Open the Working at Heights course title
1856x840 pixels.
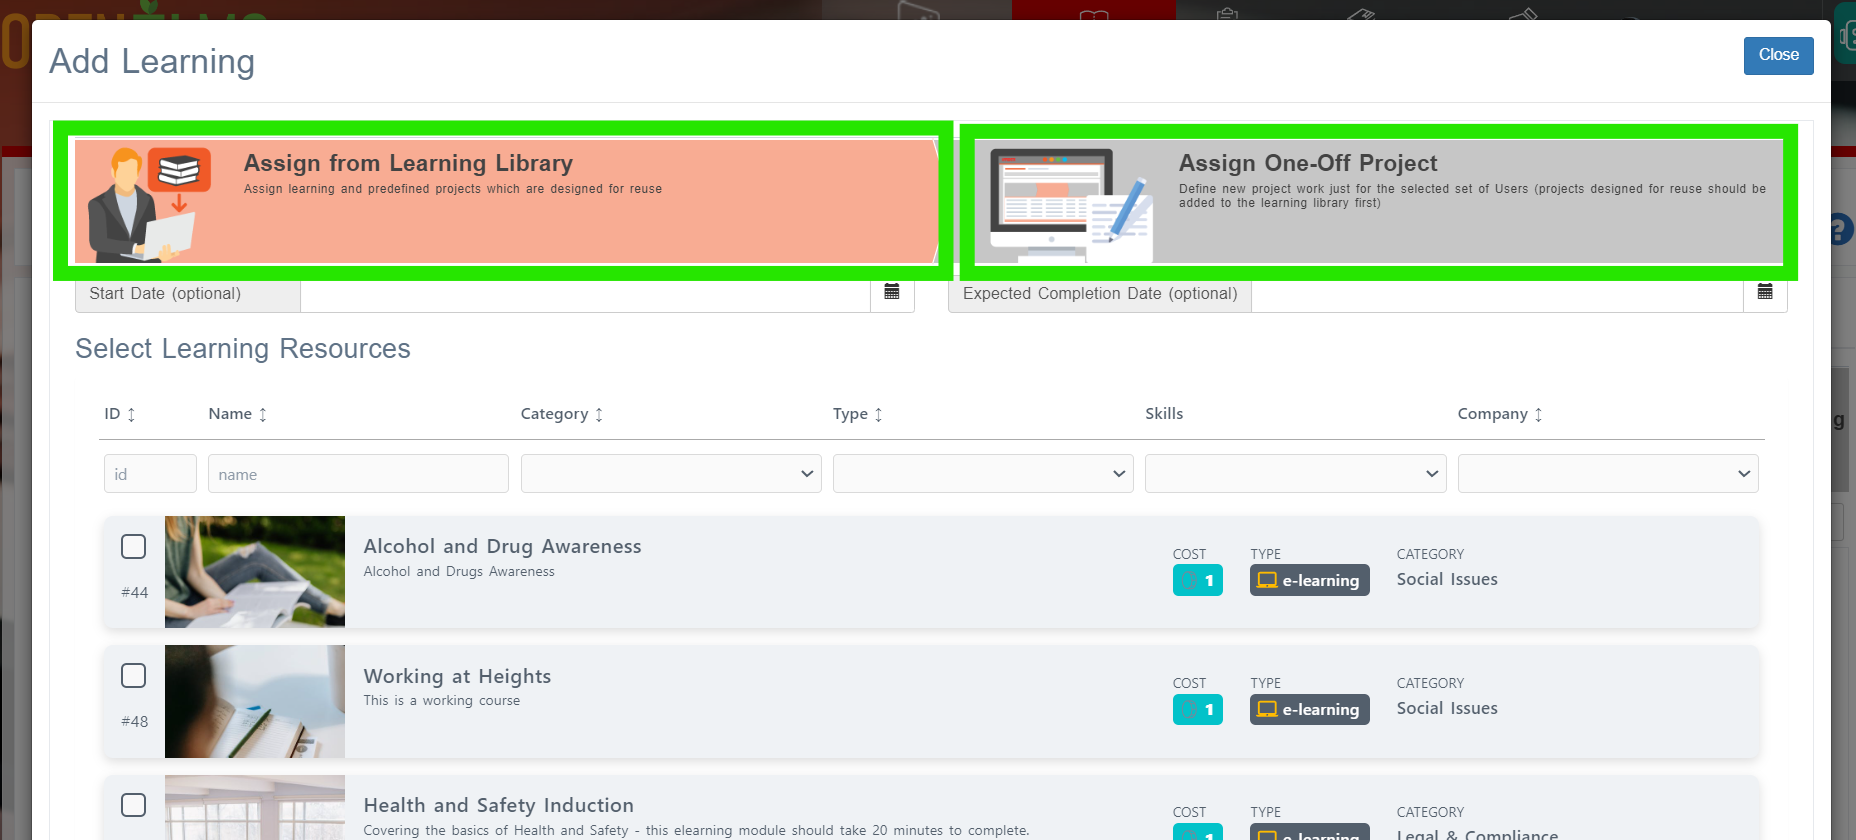coord(457,676)
